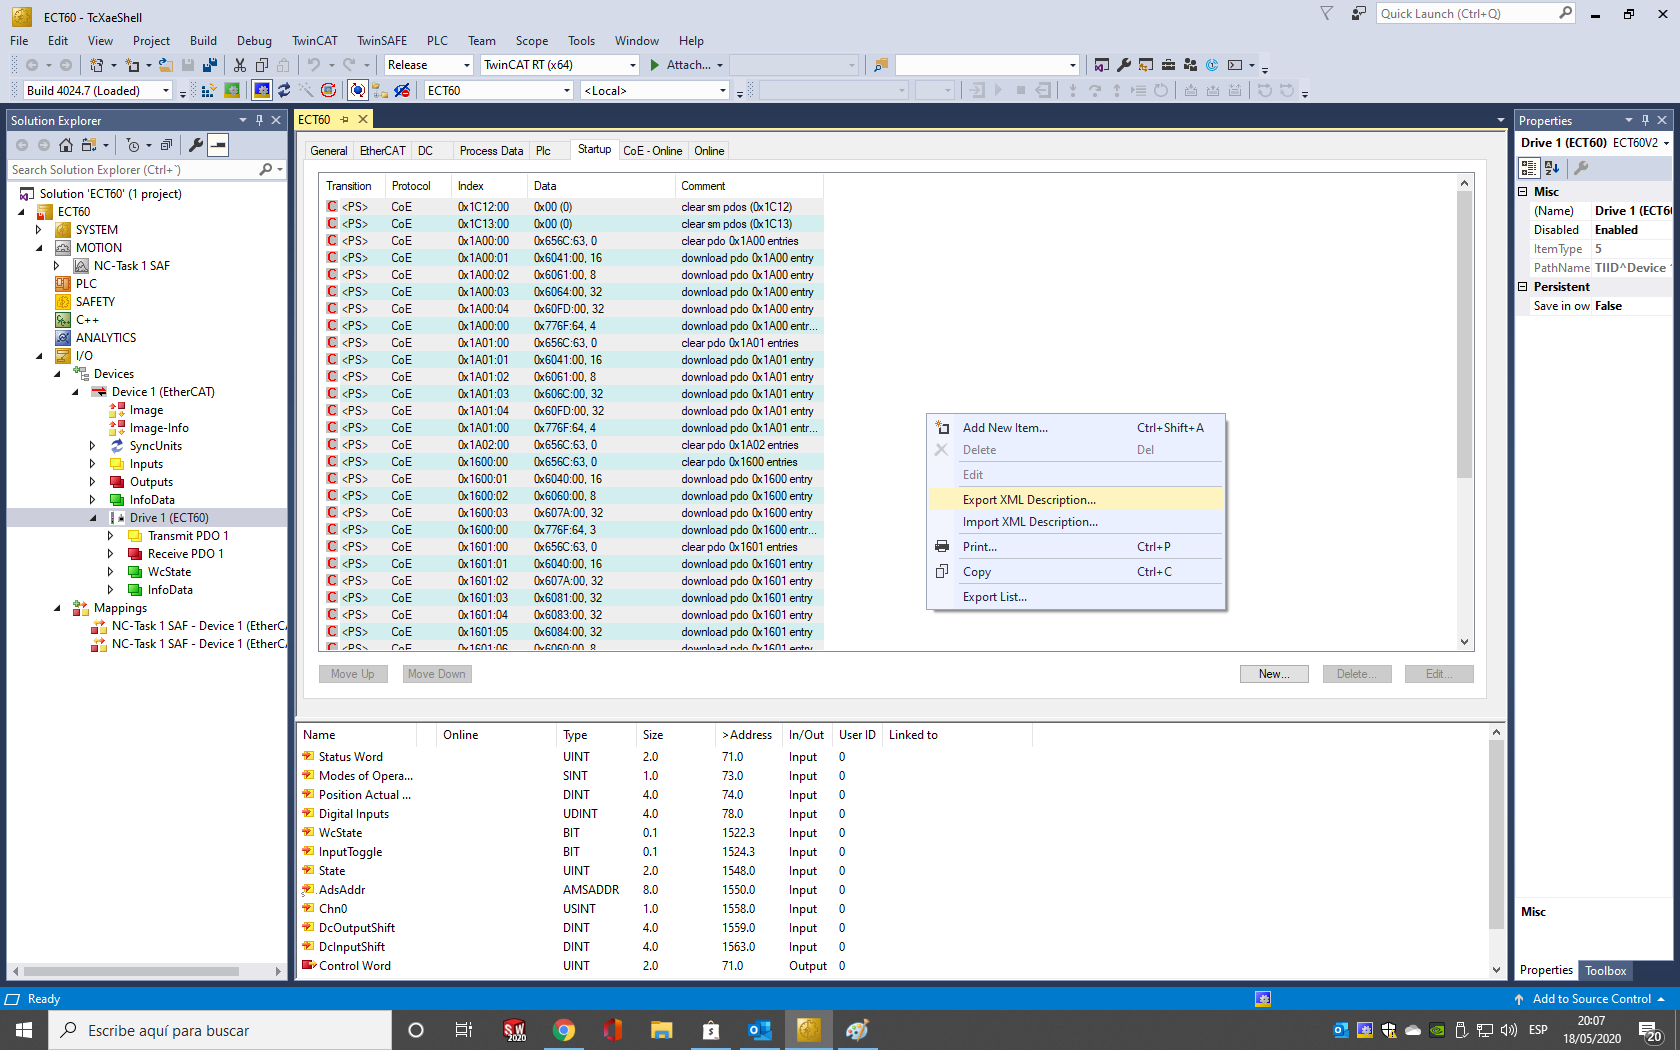Image resolution: width=1680 pixels, height=1050 pixels.
Task: Expand the Transmit PDO 1 node
Action: click(111, 536)
